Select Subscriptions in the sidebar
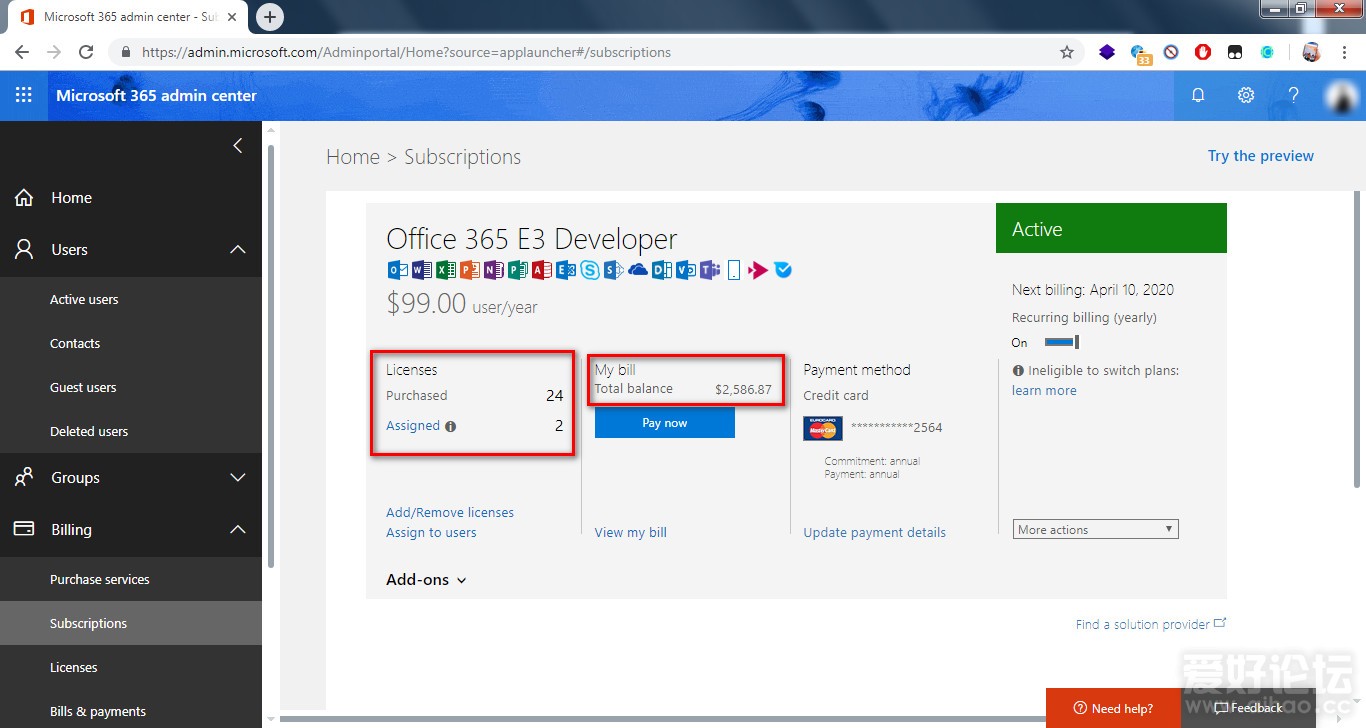 pos(131,623)
